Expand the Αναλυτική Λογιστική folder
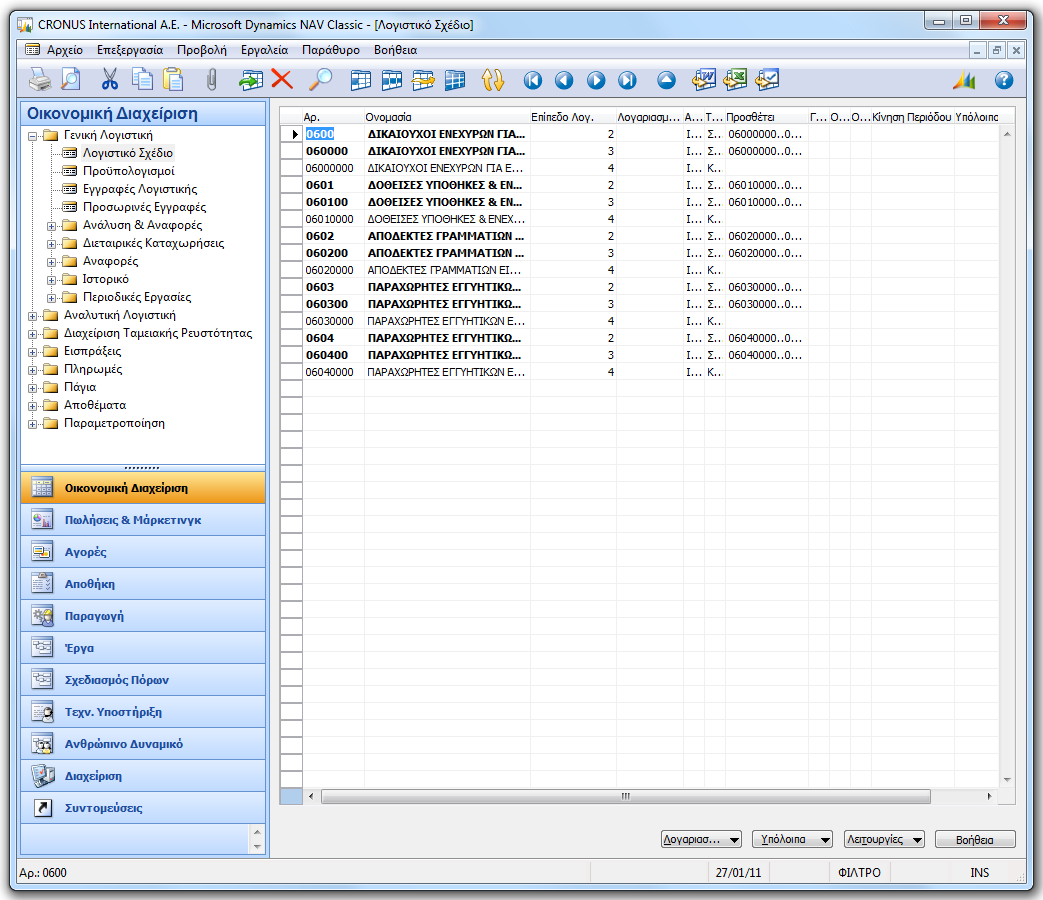The width and height of the screenshot is (1043, 900). 33,316
